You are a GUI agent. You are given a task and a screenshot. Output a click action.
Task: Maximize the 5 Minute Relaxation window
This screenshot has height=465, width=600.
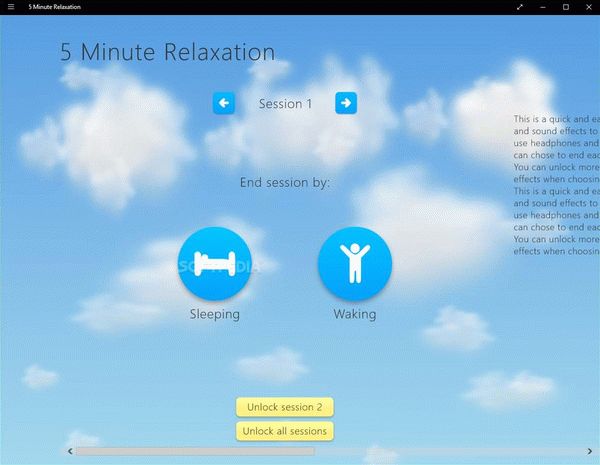[566, 7]
